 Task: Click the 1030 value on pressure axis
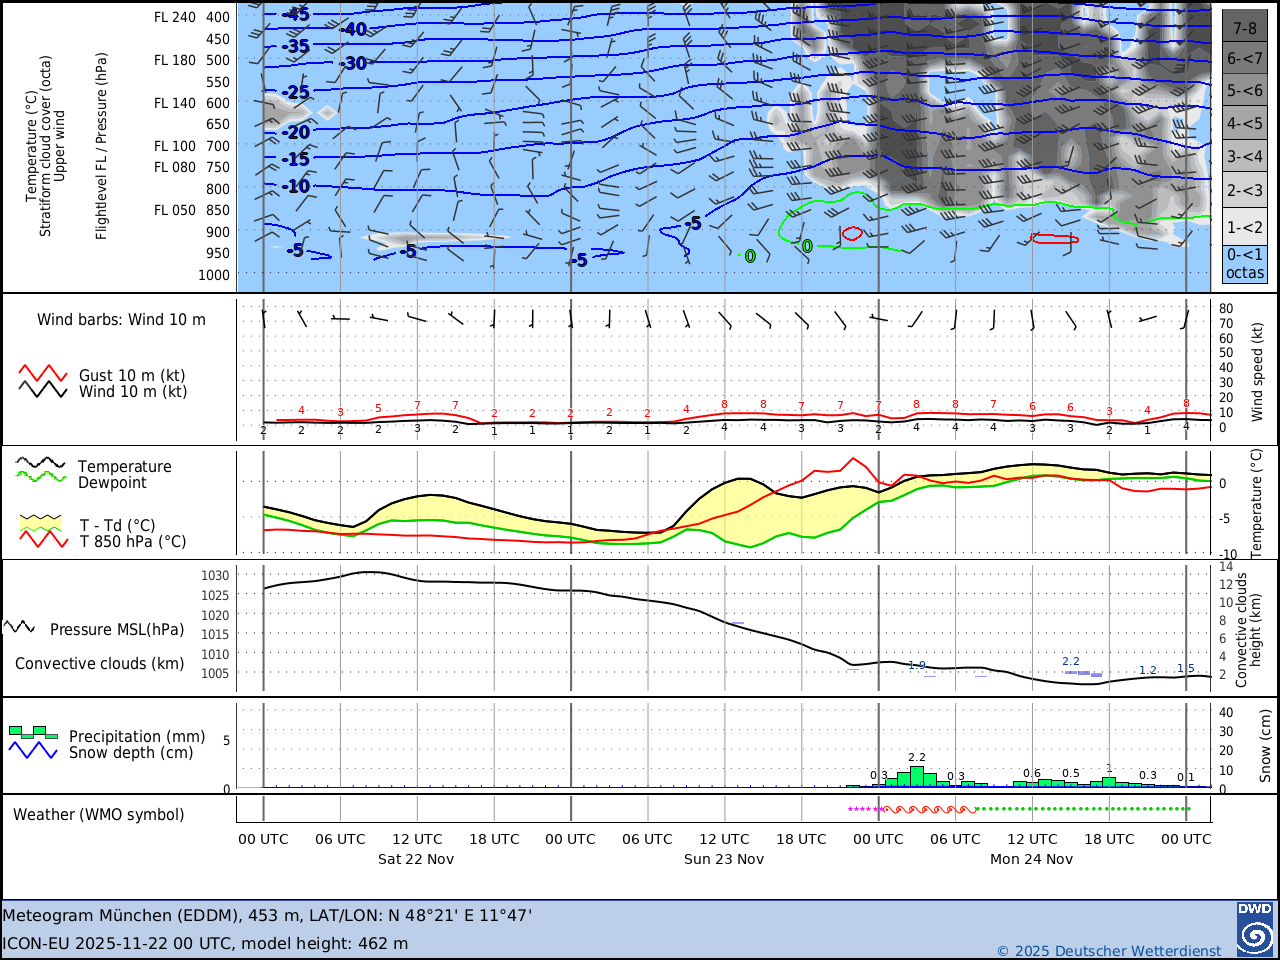[x=215, y=576]
